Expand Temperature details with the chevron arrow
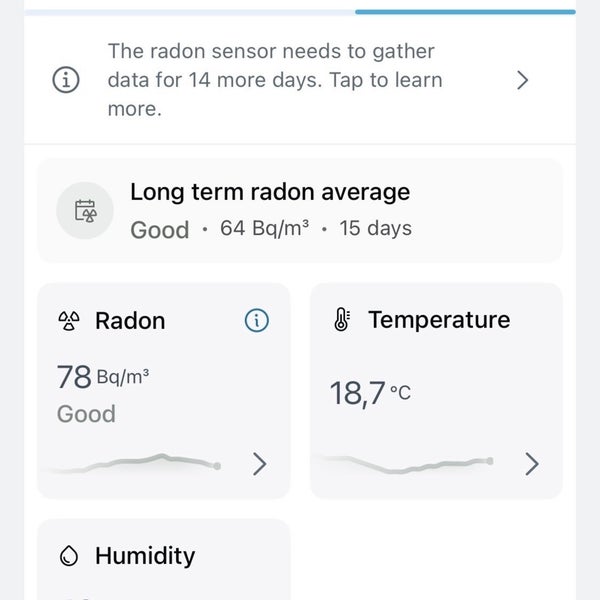 coord(532,464)
